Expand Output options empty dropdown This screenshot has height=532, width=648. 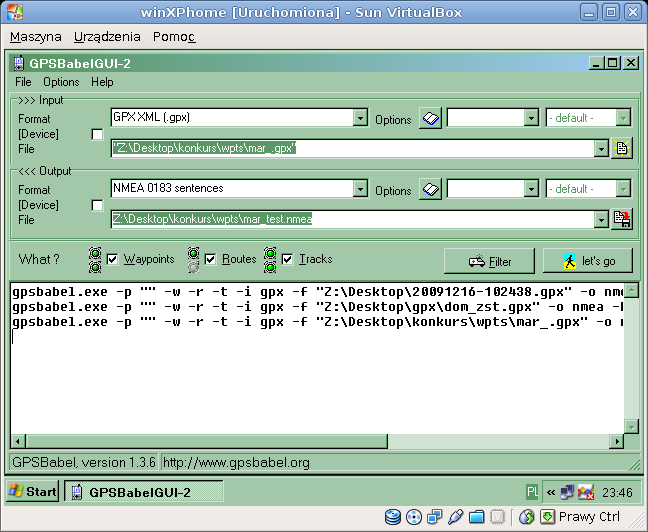[531, 189]
